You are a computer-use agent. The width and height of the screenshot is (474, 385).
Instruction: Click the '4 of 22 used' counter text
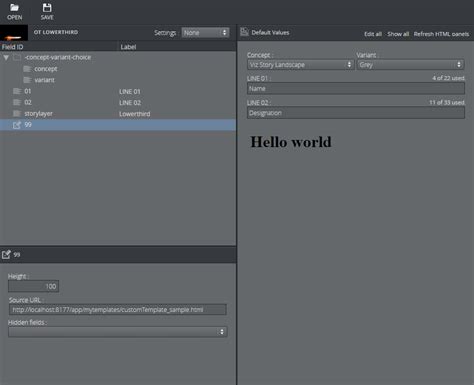point(448,78)
